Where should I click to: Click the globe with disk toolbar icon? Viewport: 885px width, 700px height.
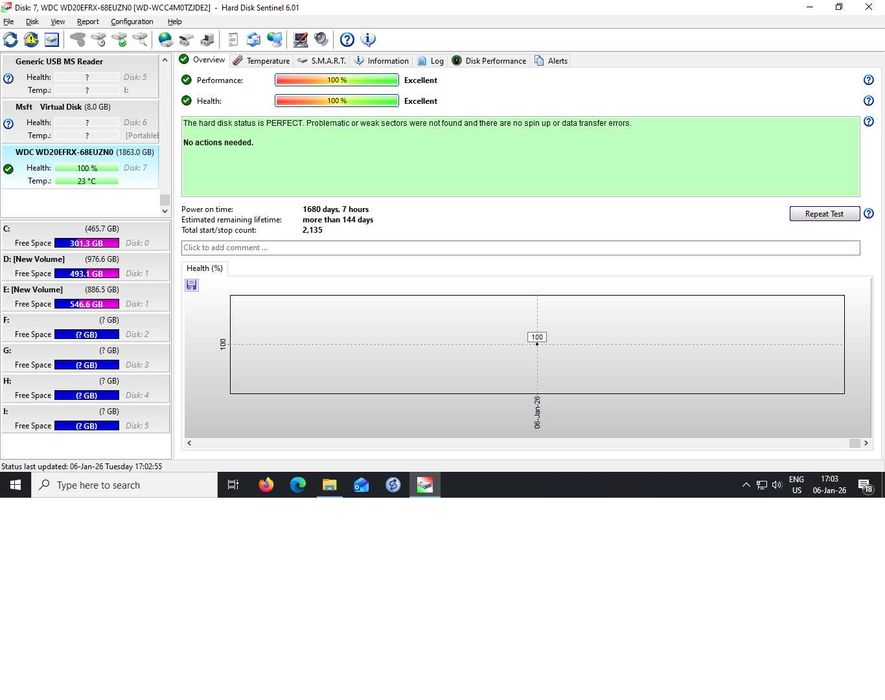point(165,40)
